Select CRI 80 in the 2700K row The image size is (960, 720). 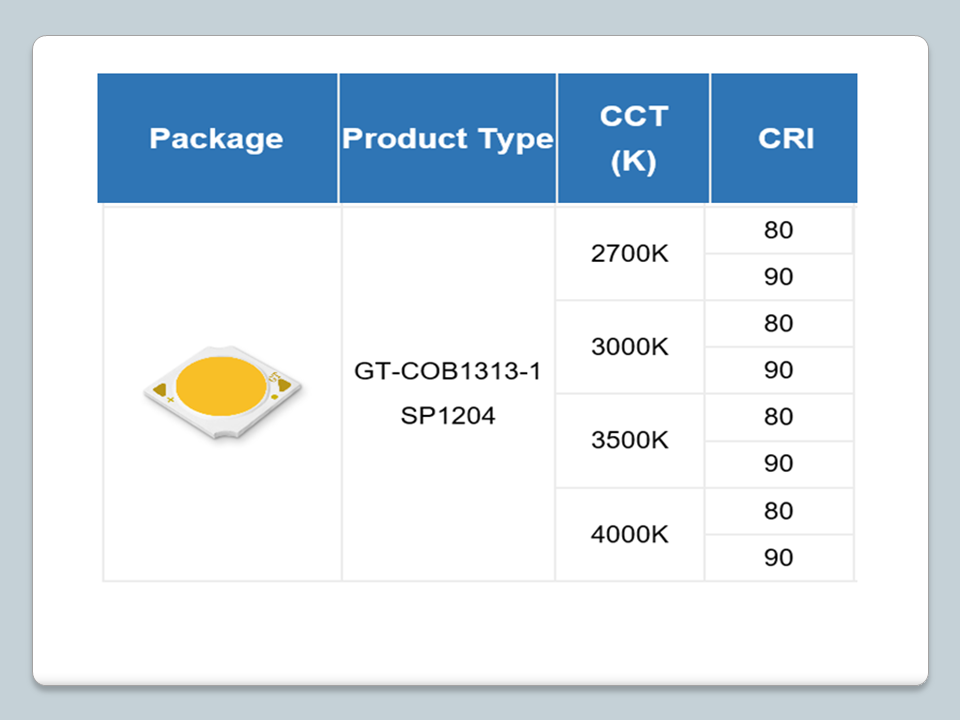[778, 231]
